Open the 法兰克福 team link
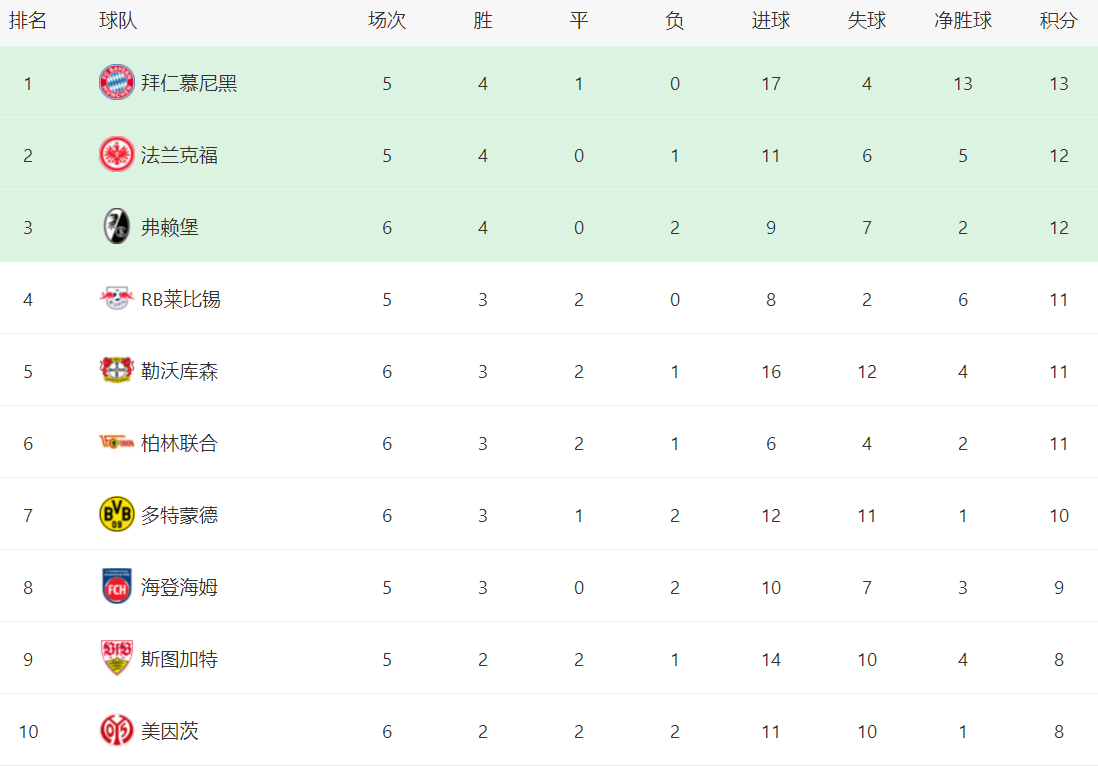This screenshot has height=766, width=1098. pyautogui.click(x=179, y=155)
